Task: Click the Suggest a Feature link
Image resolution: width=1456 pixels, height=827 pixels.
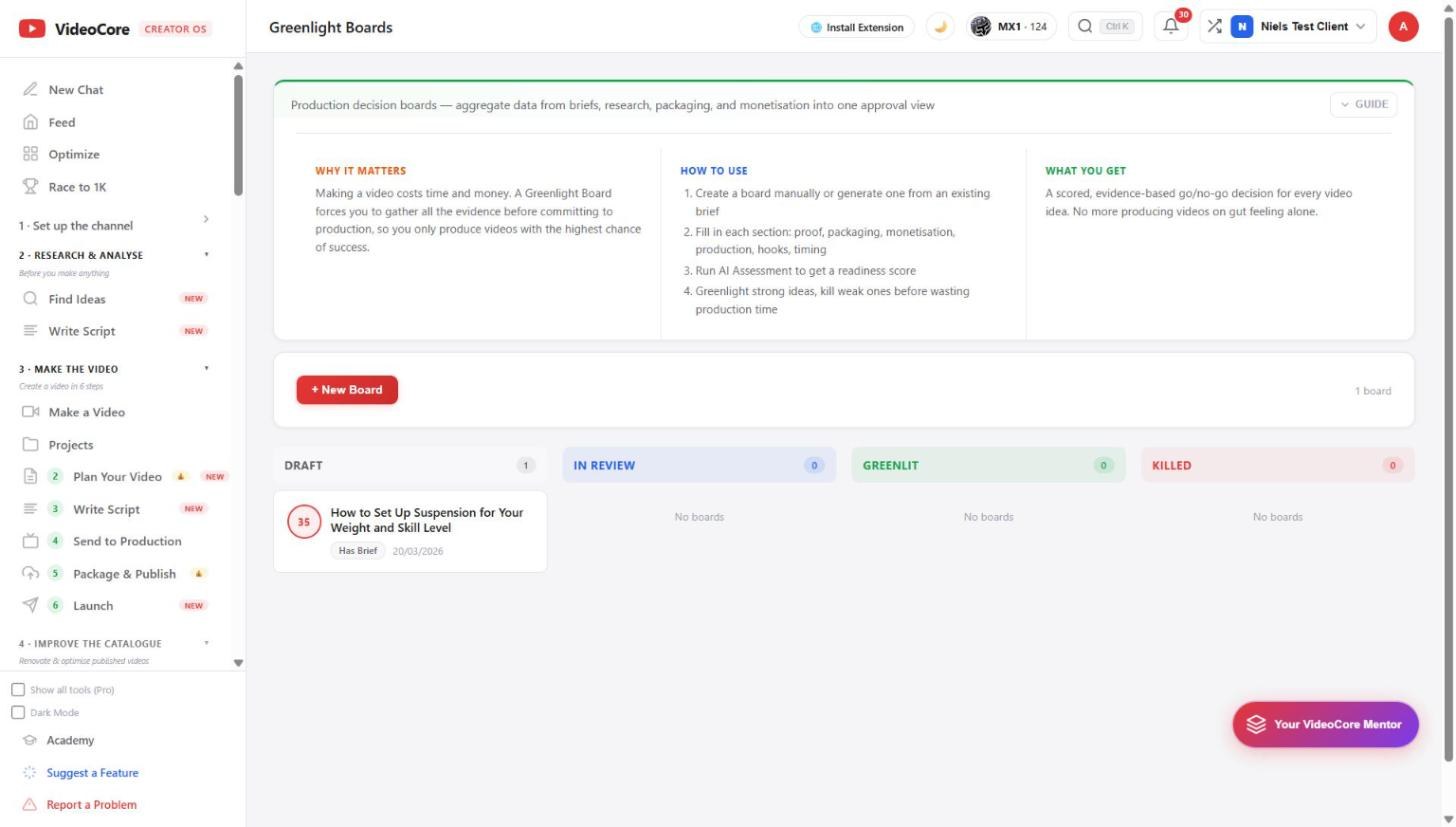Action: (x=92, y=773)
